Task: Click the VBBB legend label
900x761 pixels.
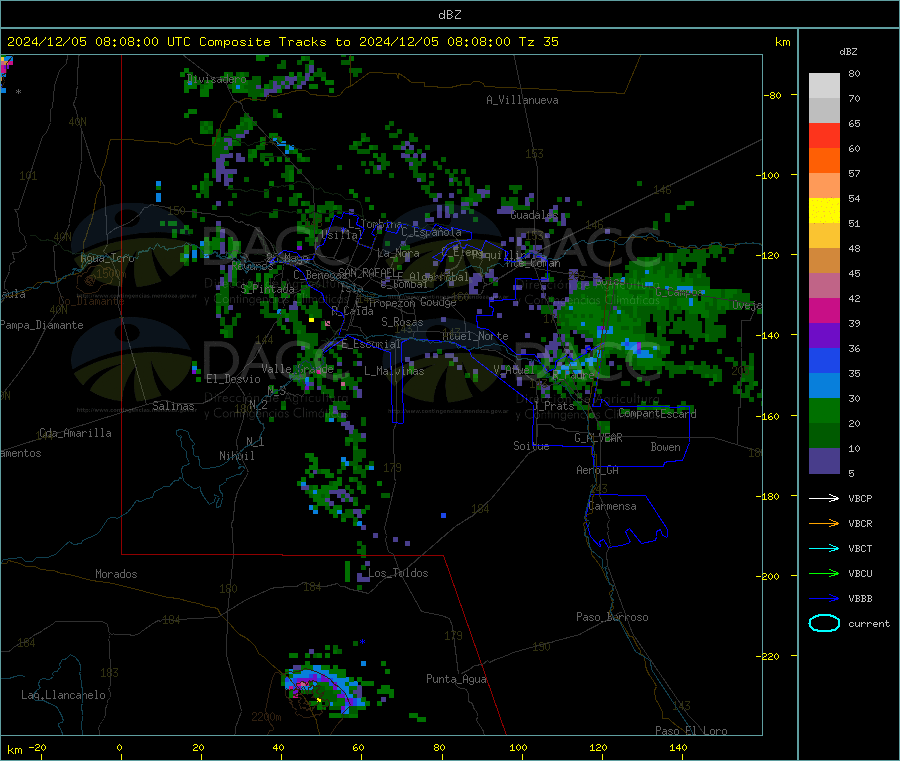Action: click(860, 599)
